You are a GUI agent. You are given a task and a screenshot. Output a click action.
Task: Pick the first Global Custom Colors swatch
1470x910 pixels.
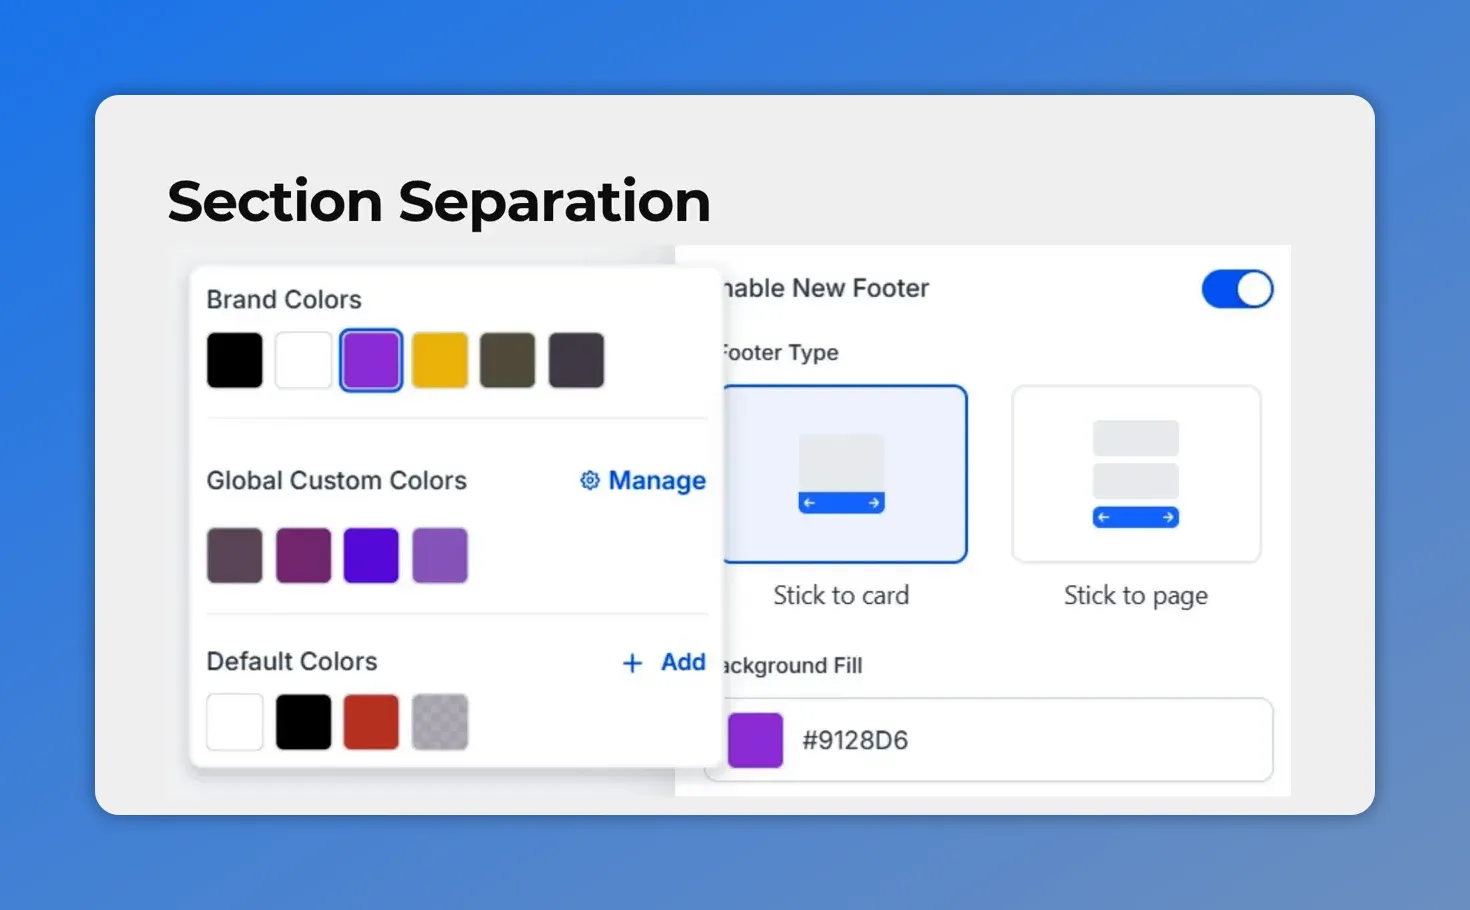[234, 555]
